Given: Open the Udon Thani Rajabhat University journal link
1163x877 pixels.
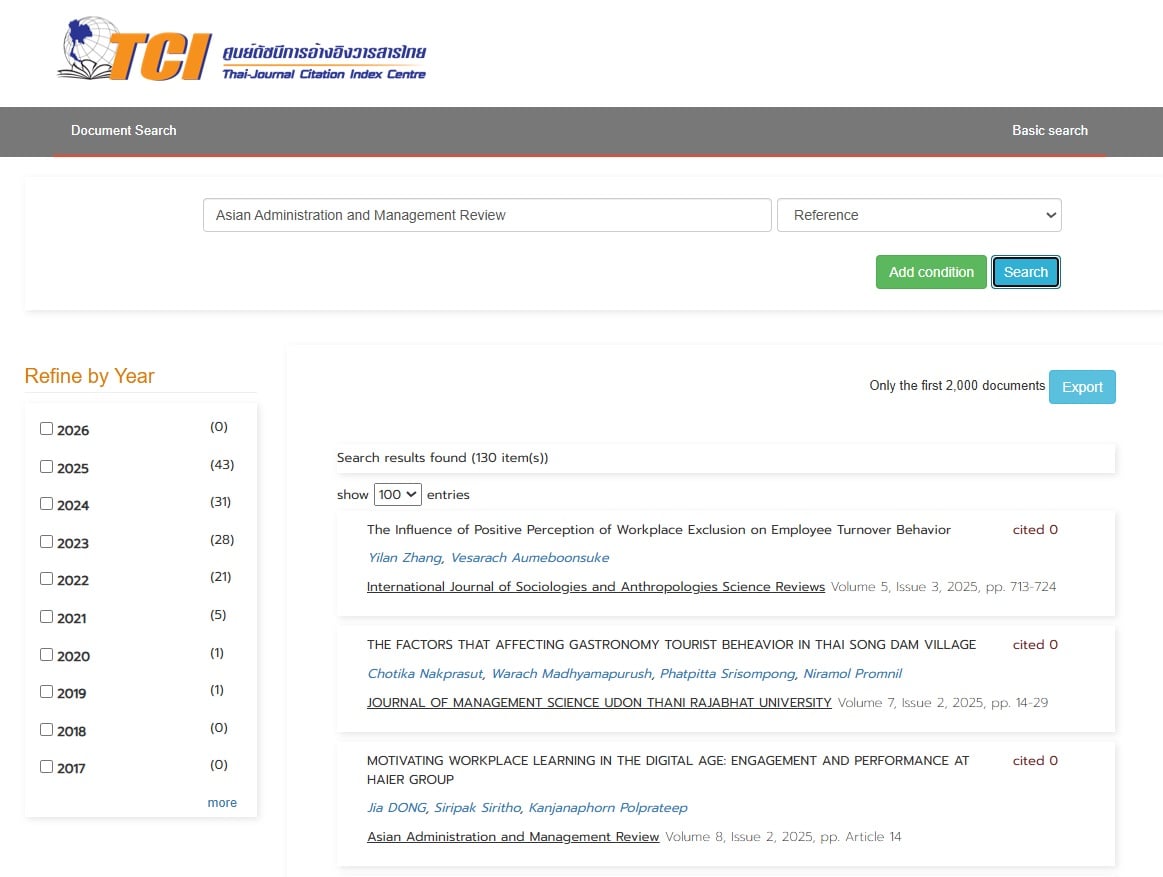Looking at the screenshot, I should [599, 702].
